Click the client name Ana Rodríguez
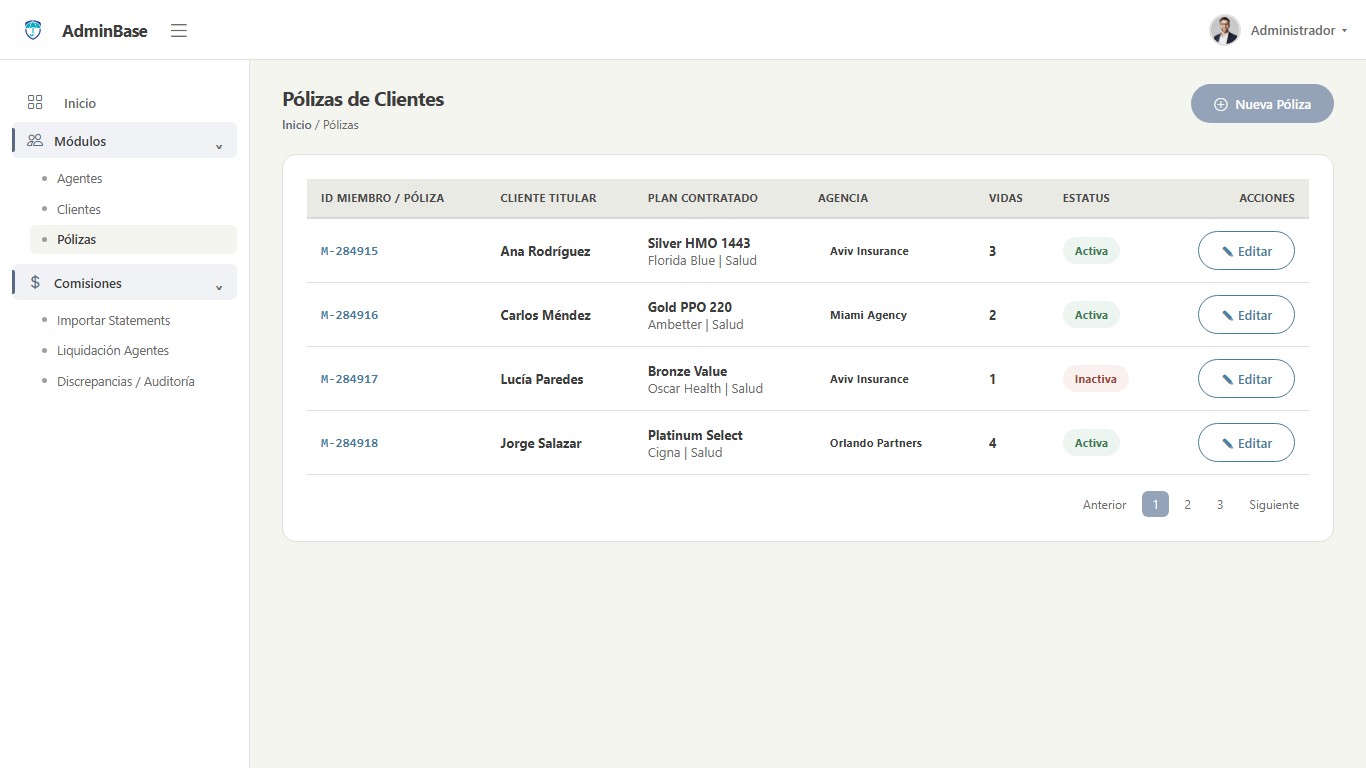1366x768 pixels. point(545,251)
